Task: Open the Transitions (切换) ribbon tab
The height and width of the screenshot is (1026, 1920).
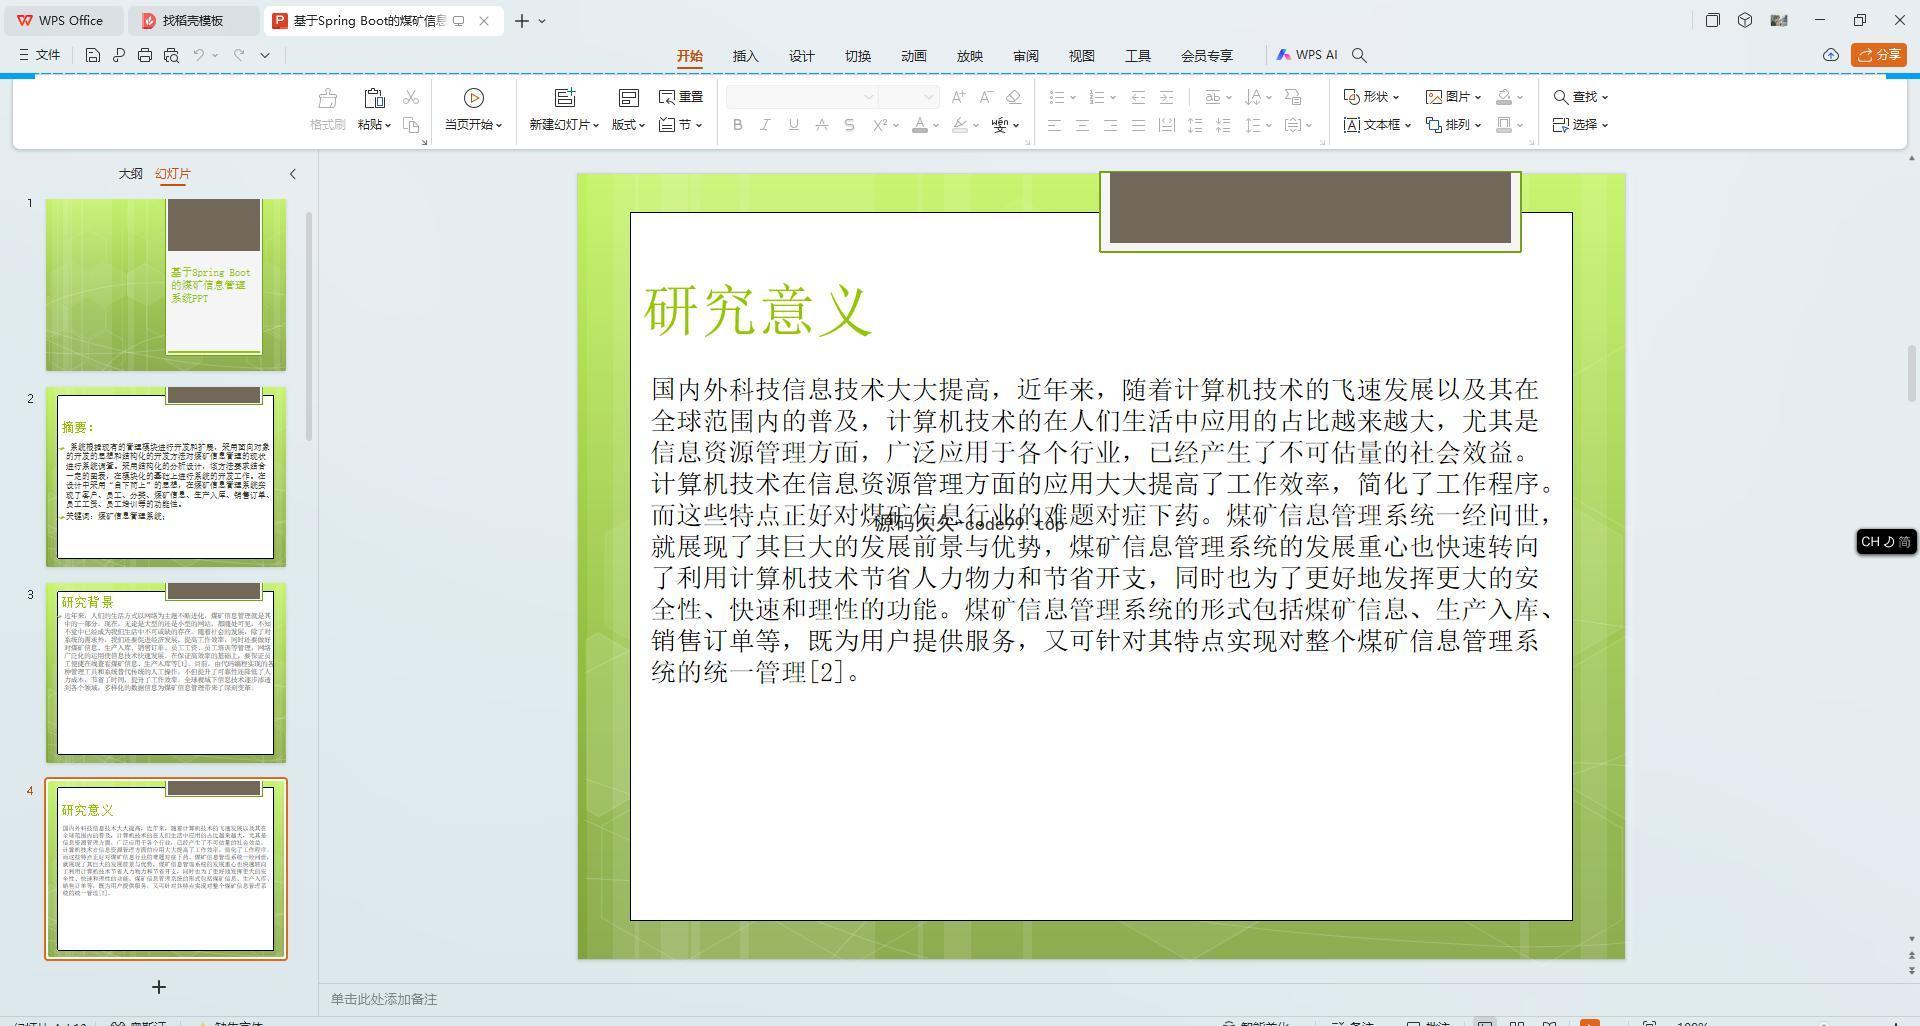Action: click(x=858, y=56)
